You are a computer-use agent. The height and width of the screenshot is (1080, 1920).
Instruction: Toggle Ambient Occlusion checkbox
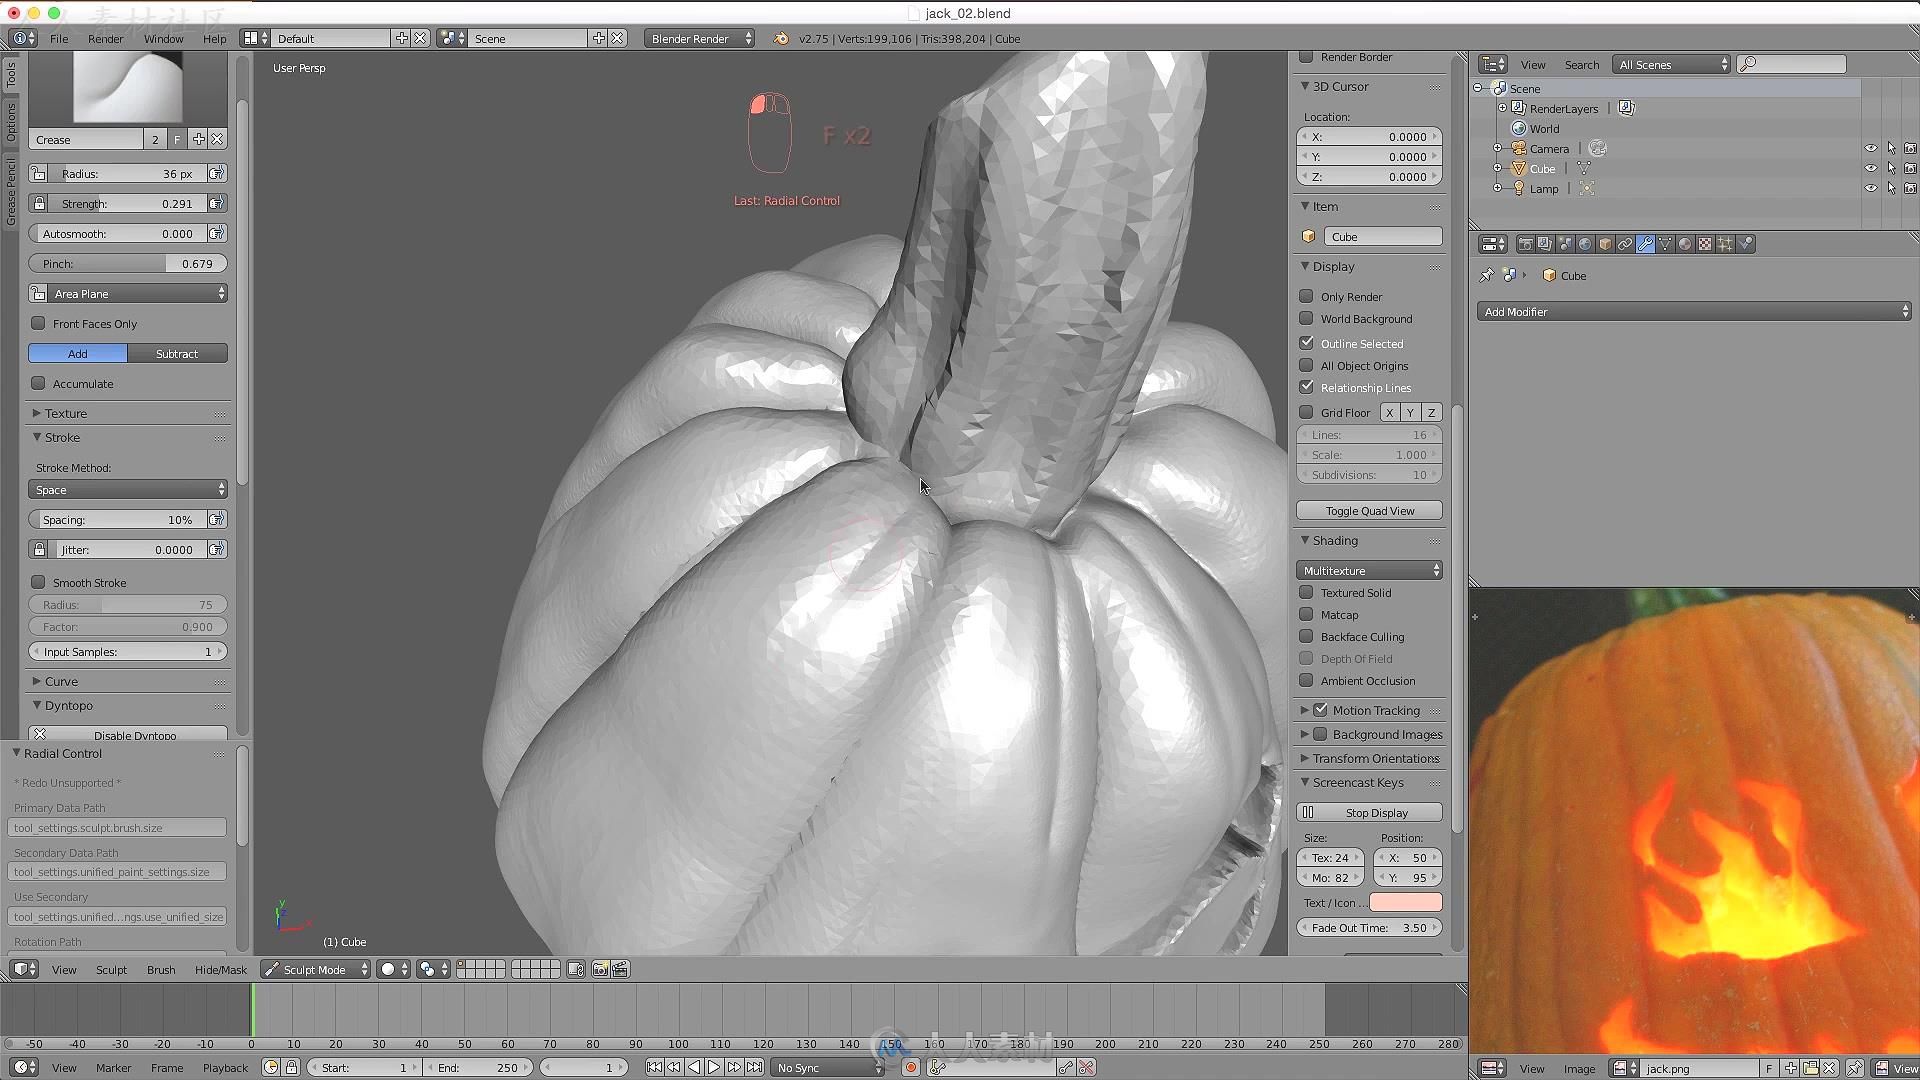(x=1305, y=680)
